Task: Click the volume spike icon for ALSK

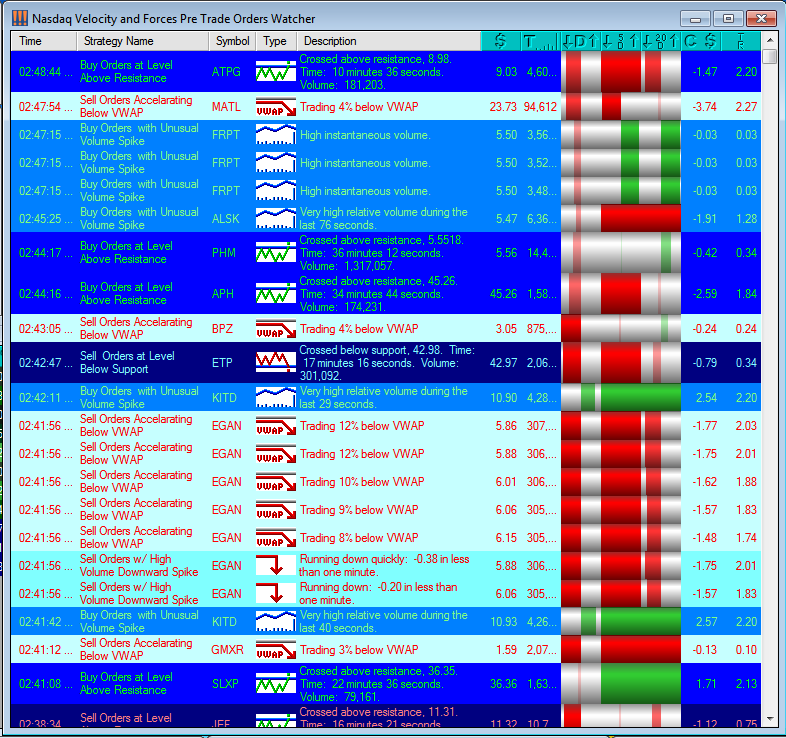Action: [x=276, y=219]
